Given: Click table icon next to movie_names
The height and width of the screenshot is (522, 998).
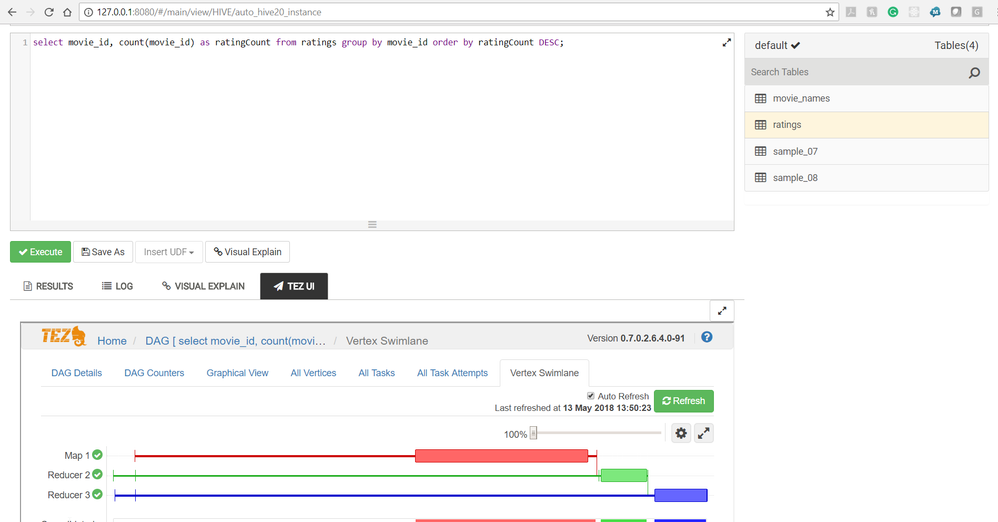Looking at the screenshot, I should [761, 99].
